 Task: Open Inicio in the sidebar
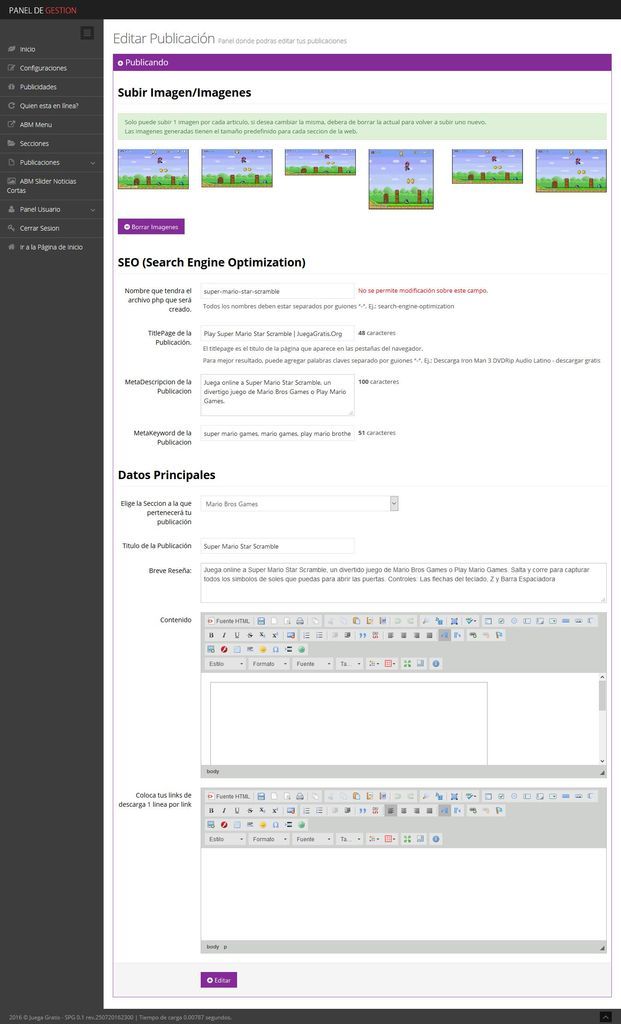coord(52,50)
